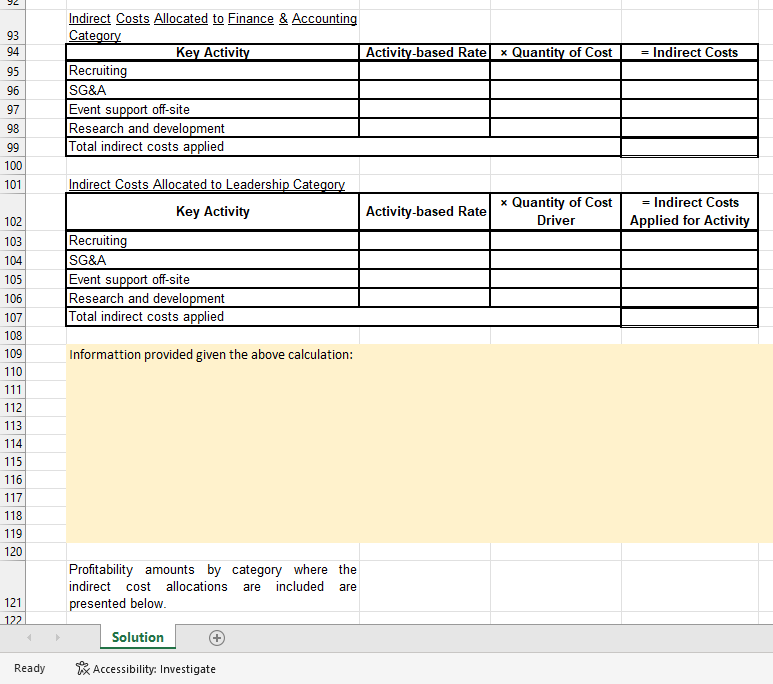773x684 pixels.
Task: Click Key Activity header in row 94
Action: [x=212, y=52]
